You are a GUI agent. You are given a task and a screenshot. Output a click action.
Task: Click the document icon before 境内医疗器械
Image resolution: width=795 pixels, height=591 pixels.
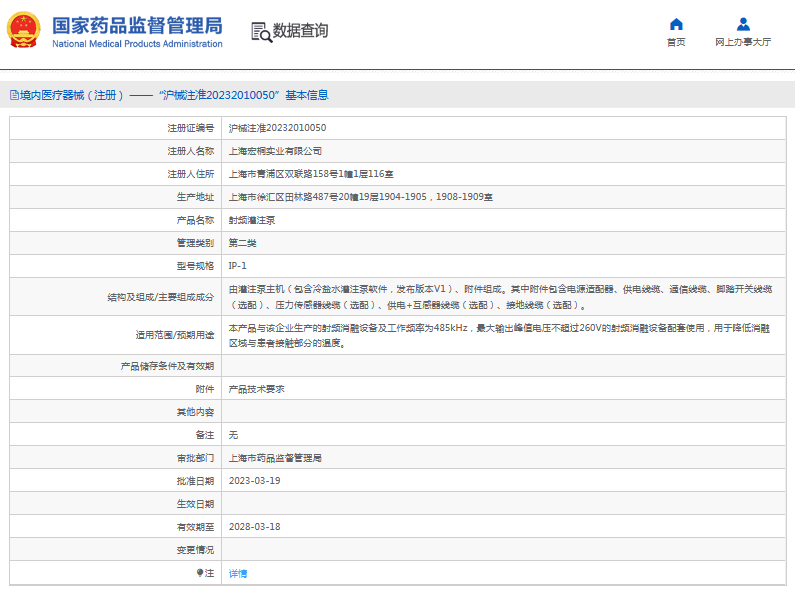(x=14, y=95)
